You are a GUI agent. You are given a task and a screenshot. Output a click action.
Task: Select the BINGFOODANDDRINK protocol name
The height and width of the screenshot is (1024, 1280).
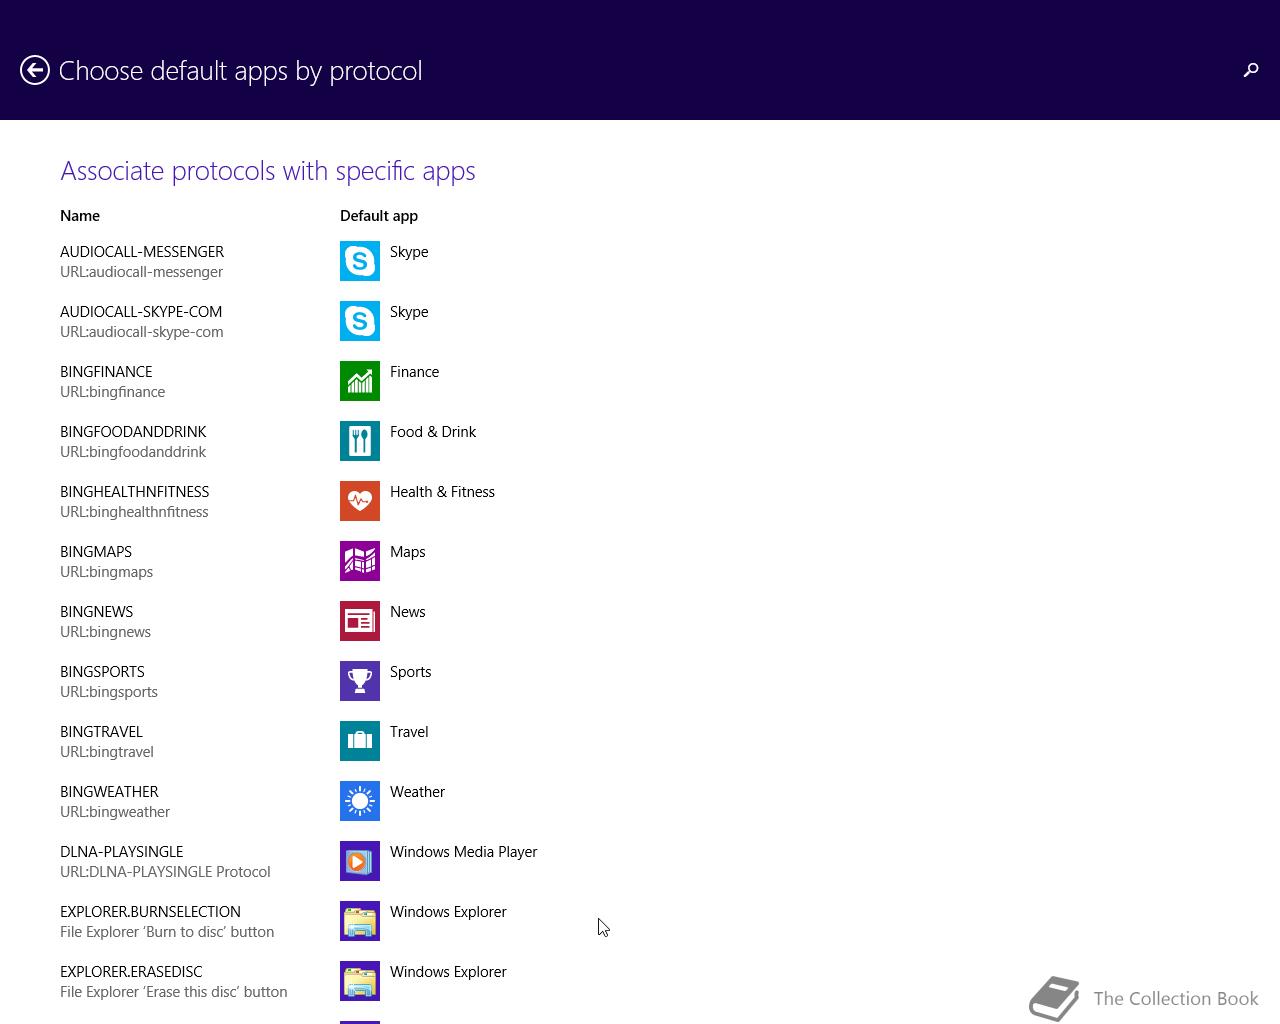pos(133,432)
